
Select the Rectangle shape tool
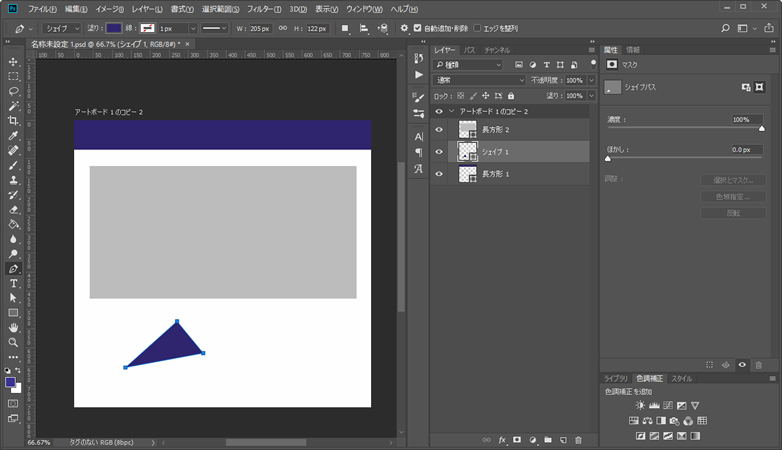pyautogui.click(x=13, y=313)
